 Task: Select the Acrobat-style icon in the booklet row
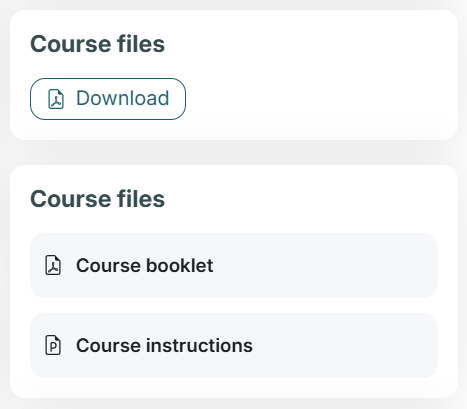53,265
